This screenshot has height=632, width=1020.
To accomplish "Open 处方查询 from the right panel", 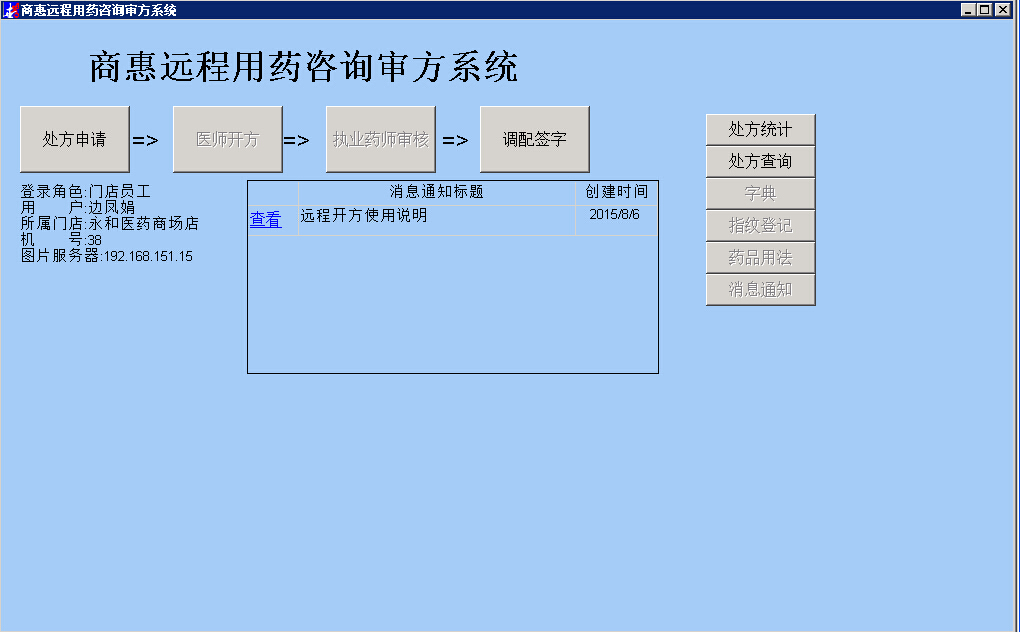I will click(x=760, y=161).
